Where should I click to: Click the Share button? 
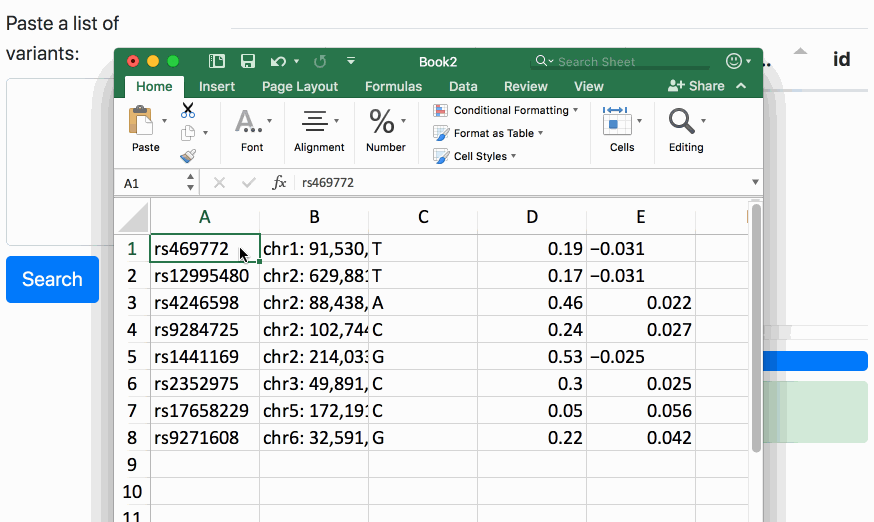tap(696, 86)
